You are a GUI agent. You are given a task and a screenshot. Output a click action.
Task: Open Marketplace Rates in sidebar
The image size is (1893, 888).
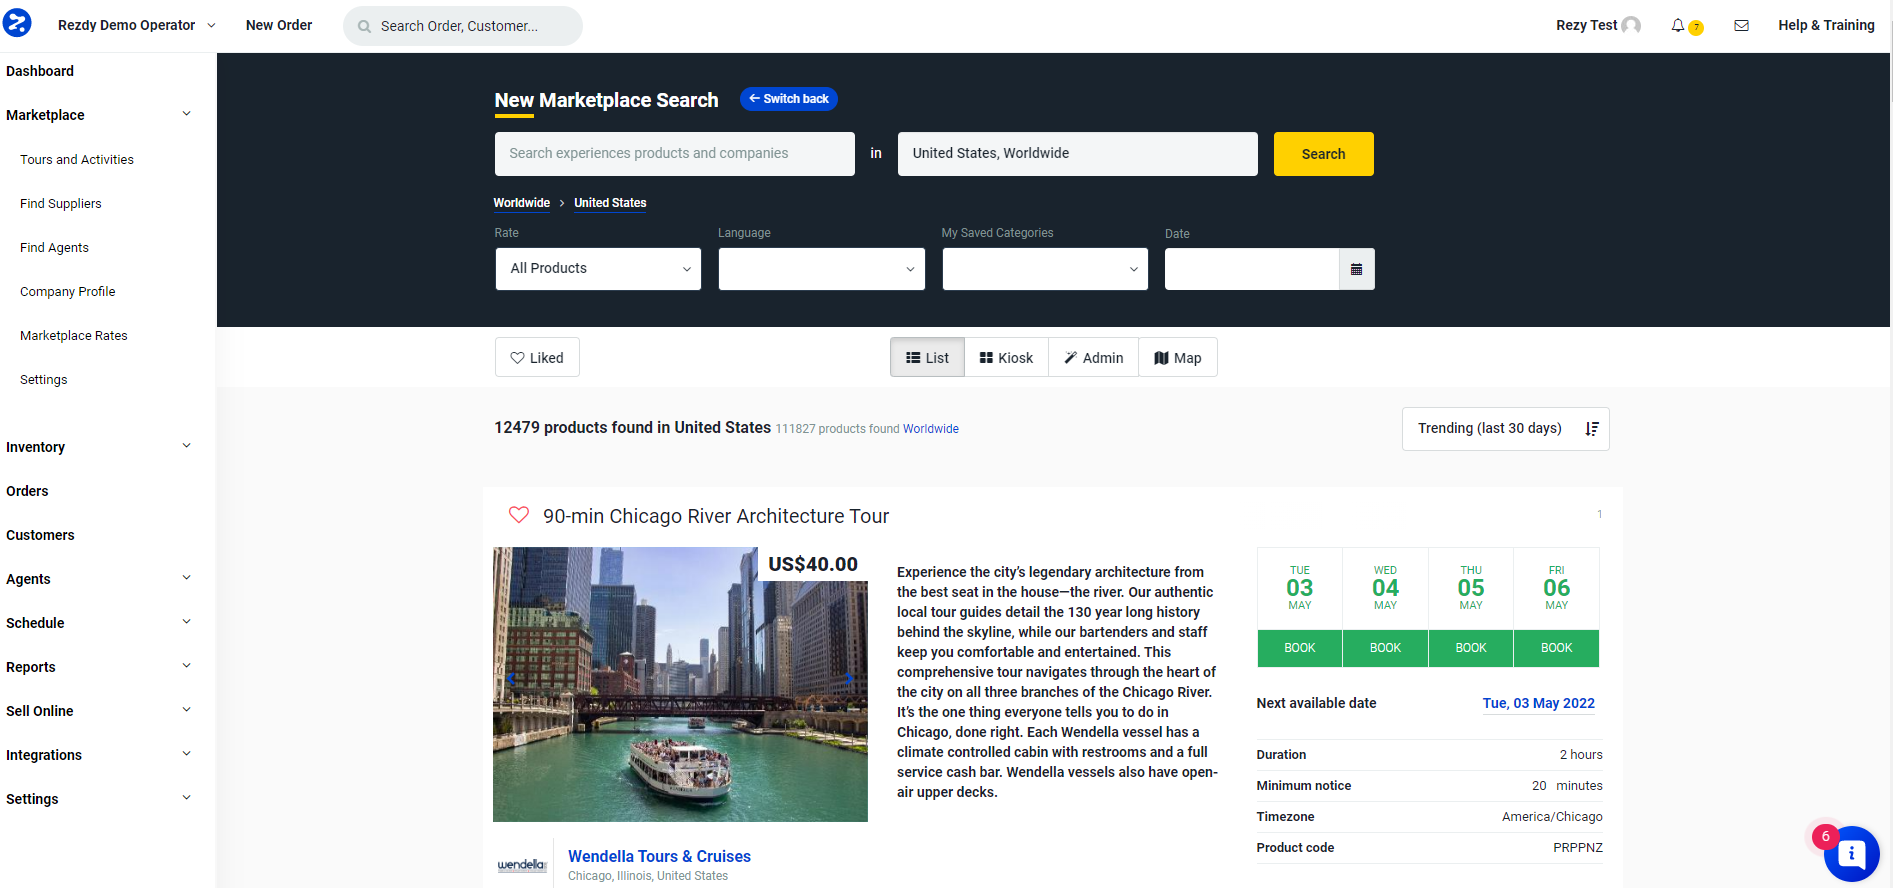point(74,335)
